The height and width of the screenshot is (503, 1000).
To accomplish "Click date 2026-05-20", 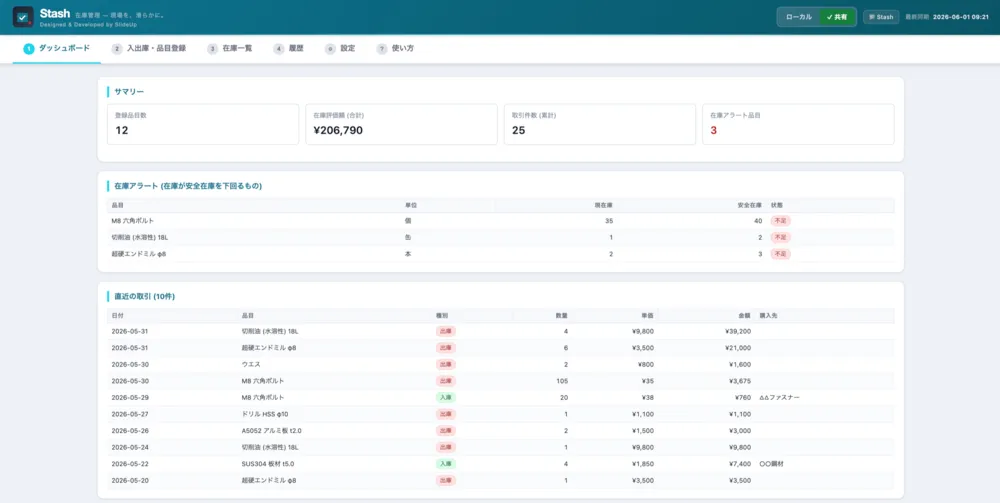I will pyautogui.click(x=130, y=480).
